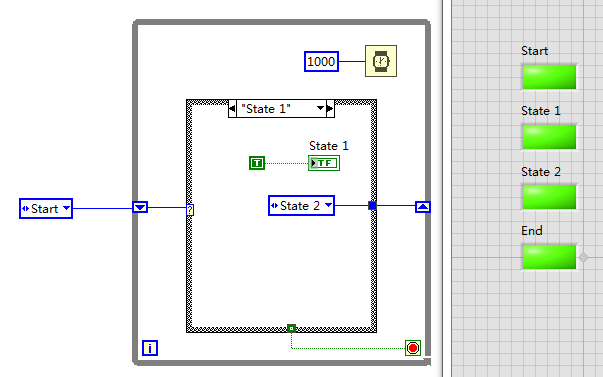Image resolution: width=603 pixels, height=377 pixels.
Task: Toggle the End LED indicator
Action: 549,257
